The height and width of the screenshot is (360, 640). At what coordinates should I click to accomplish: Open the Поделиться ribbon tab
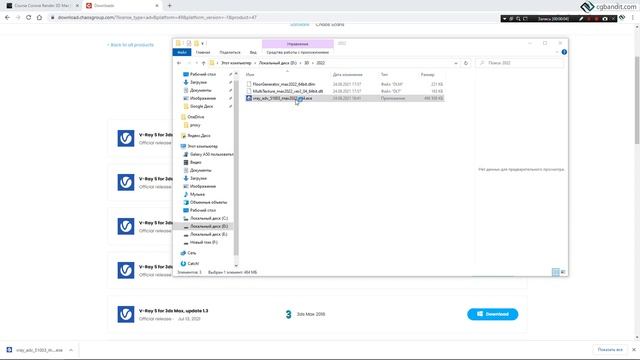point(230,52)
